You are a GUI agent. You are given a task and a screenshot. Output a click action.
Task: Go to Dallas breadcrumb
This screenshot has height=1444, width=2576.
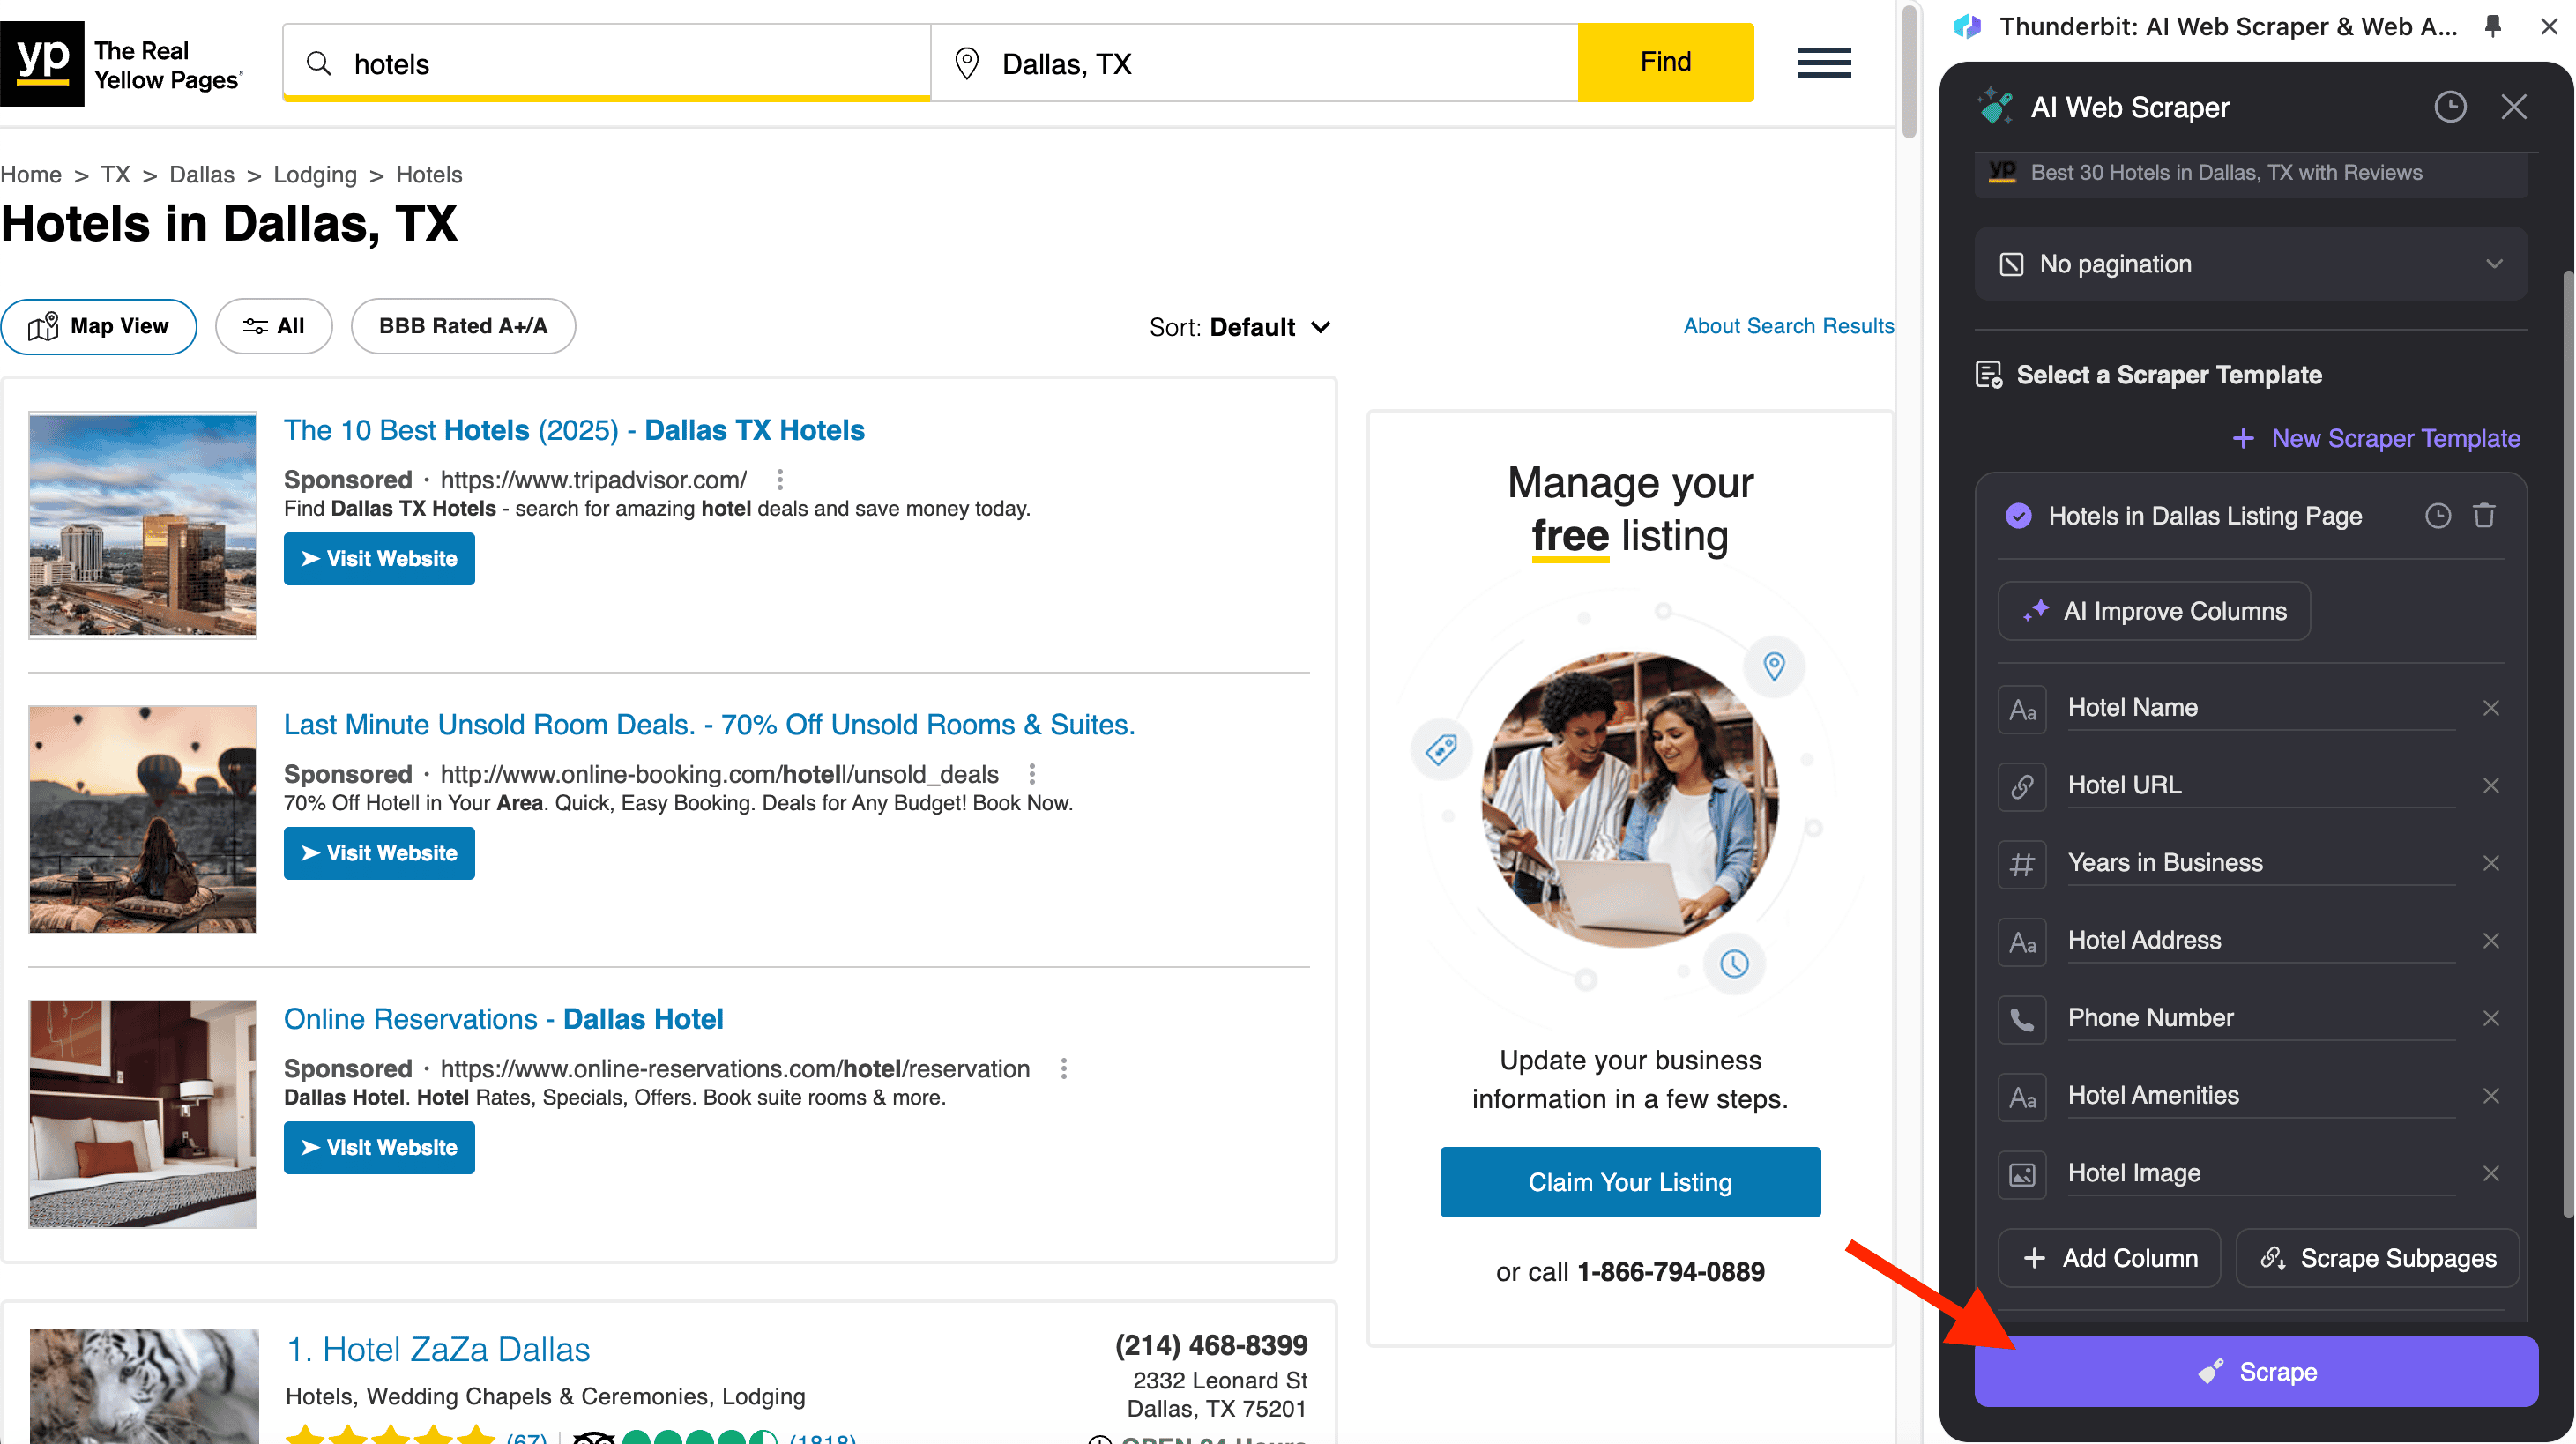pos(201,175)
